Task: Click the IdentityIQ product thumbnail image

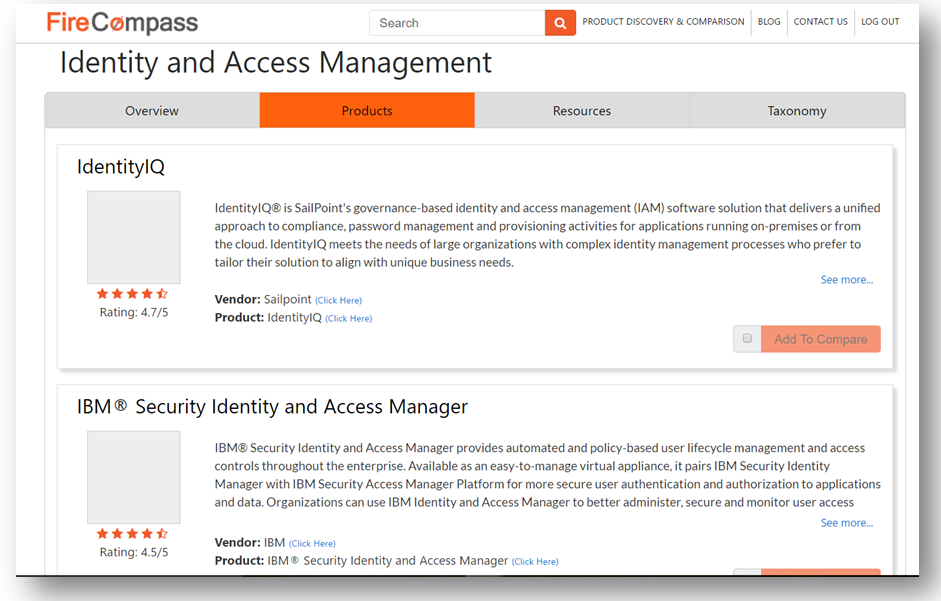Action: tap(133, 237)
